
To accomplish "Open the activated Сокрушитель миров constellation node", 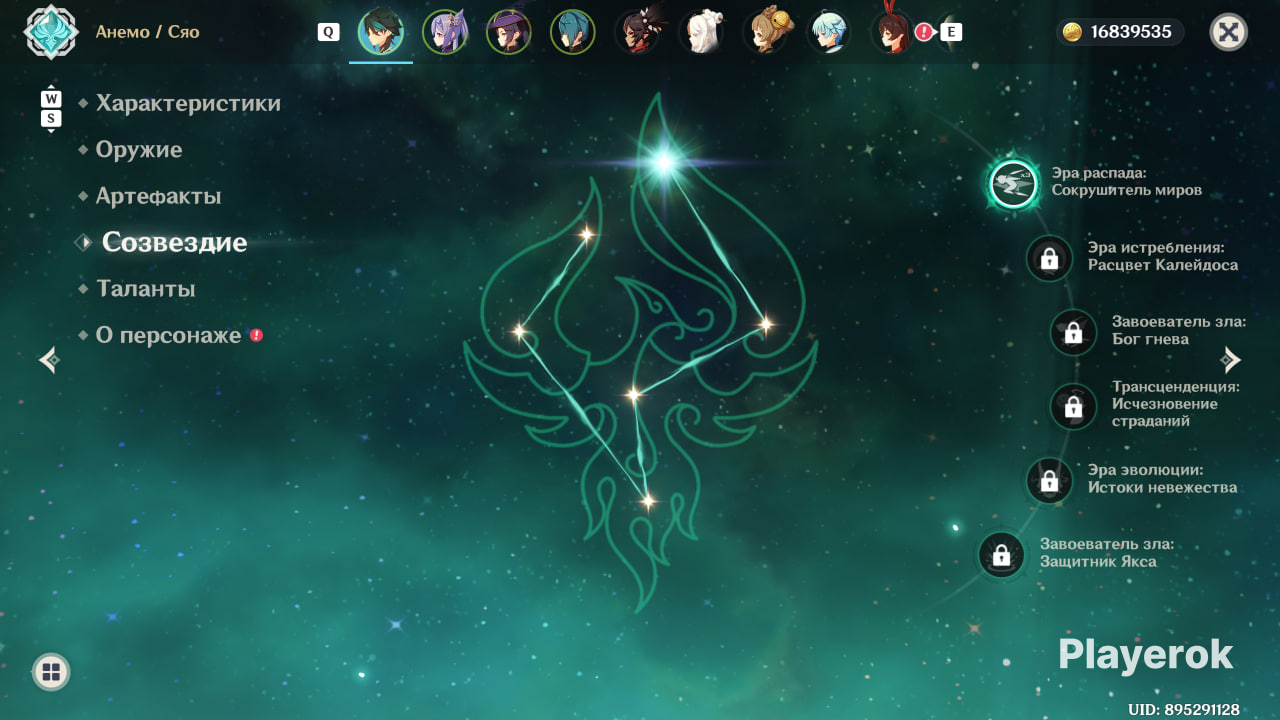I will (x=1014, y=184).
